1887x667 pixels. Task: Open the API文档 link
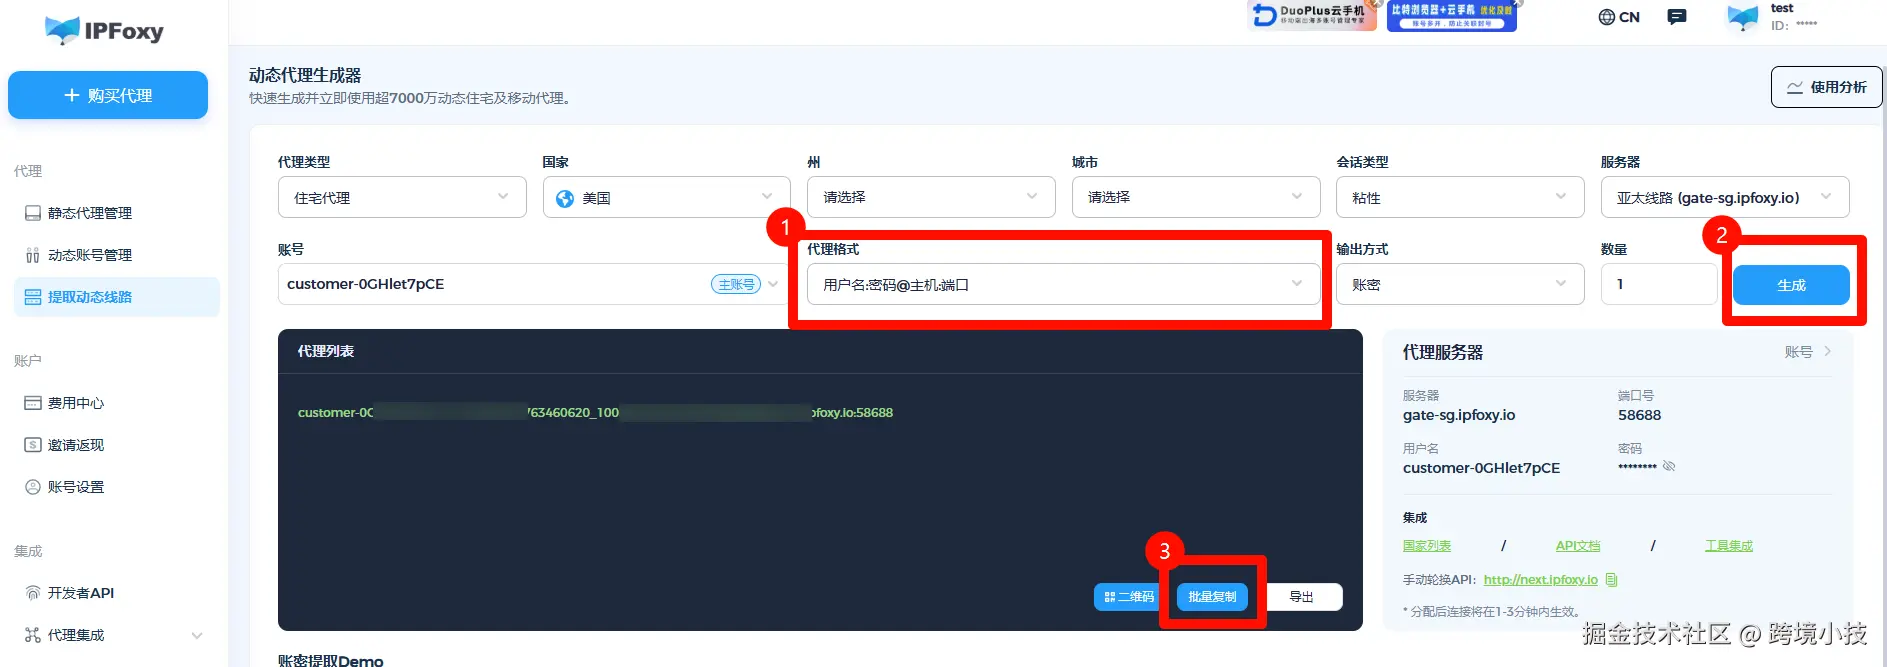point(1578,546)
